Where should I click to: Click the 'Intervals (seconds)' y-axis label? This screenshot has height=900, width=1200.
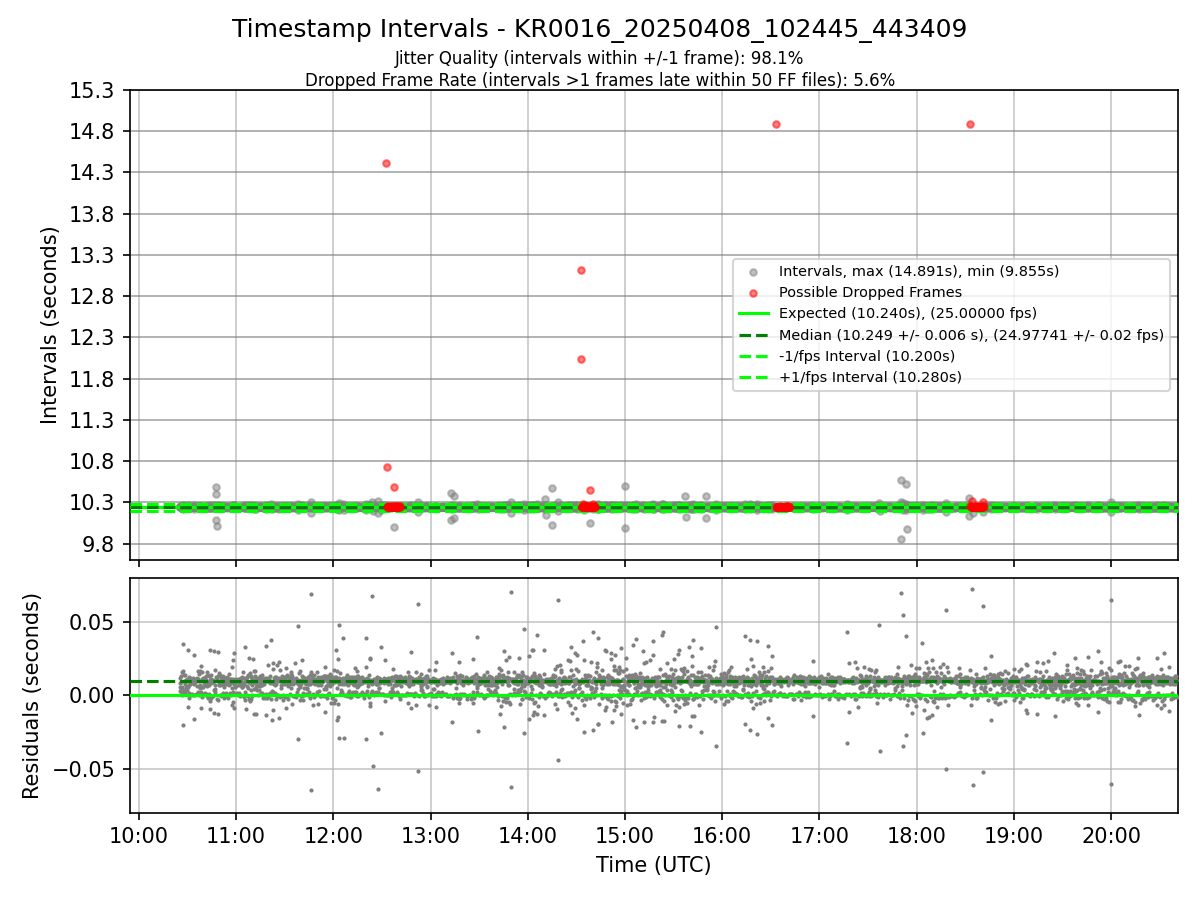tap(50, 325)
